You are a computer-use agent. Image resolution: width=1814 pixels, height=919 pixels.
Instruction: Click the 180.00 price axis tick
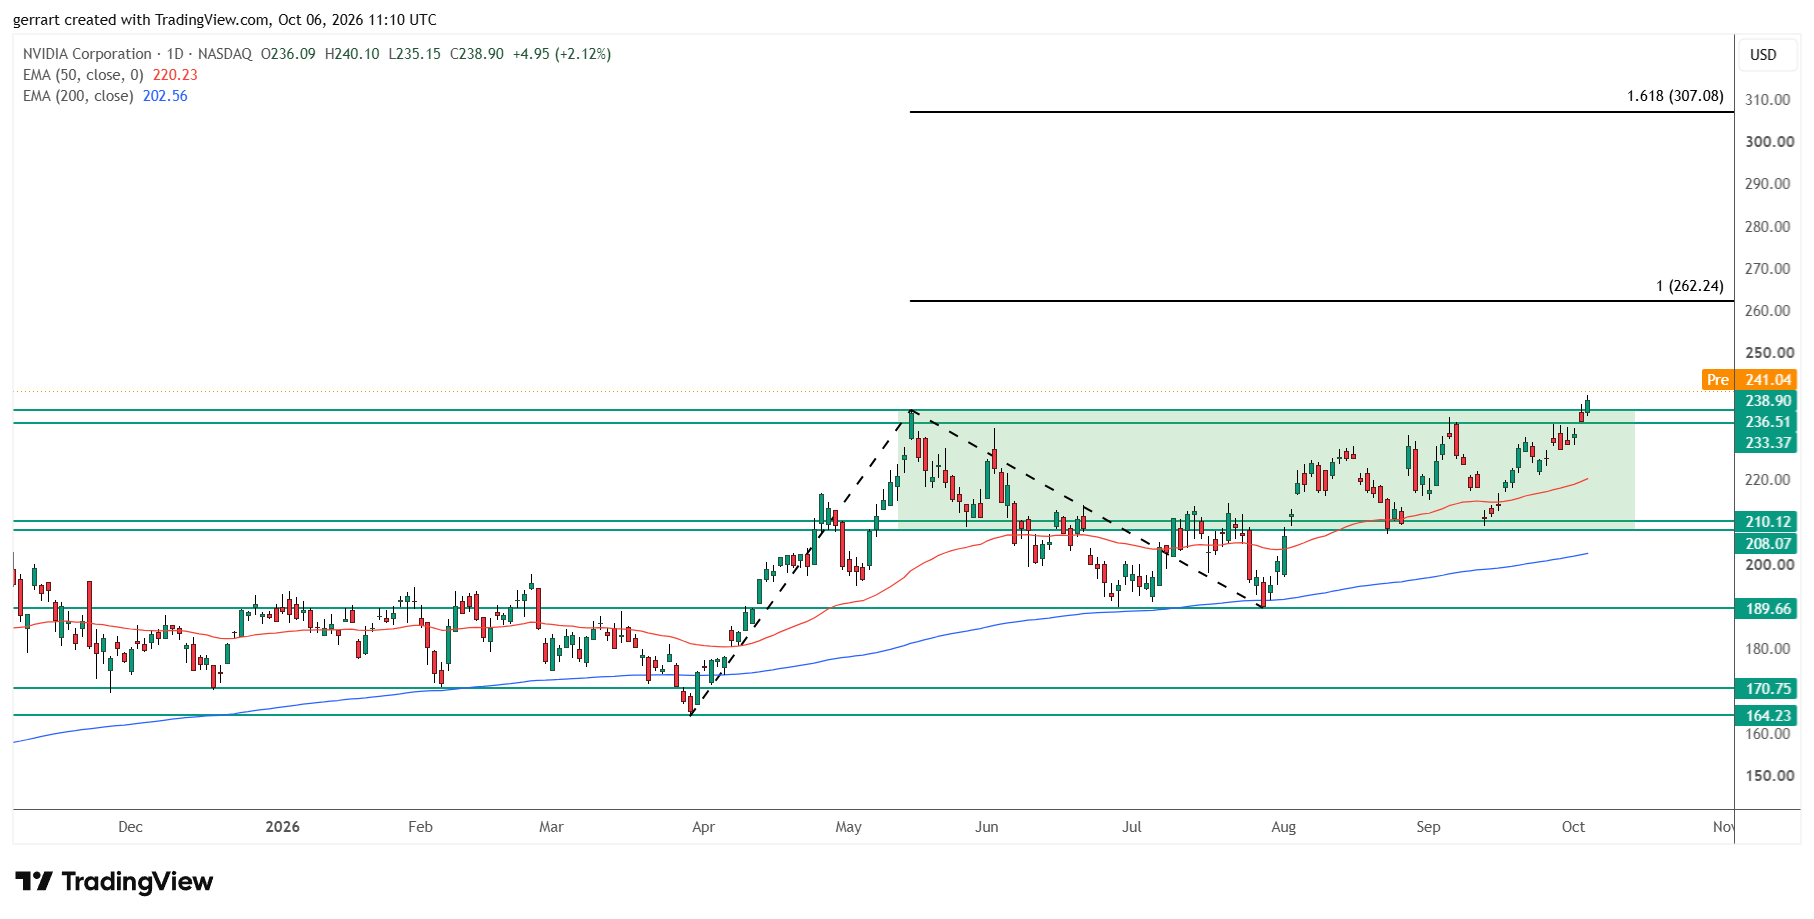[x=1769, y=649]
